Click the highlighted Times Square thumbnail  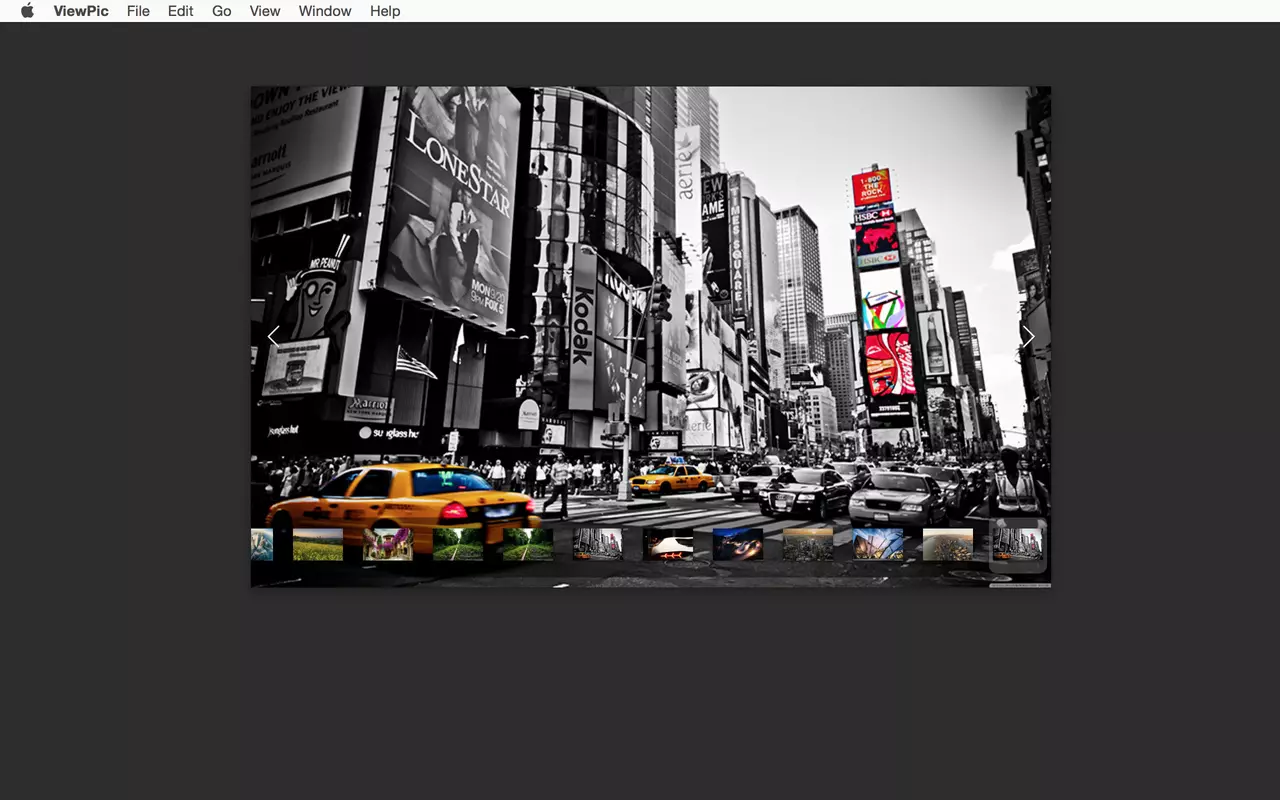[1018, 545]
